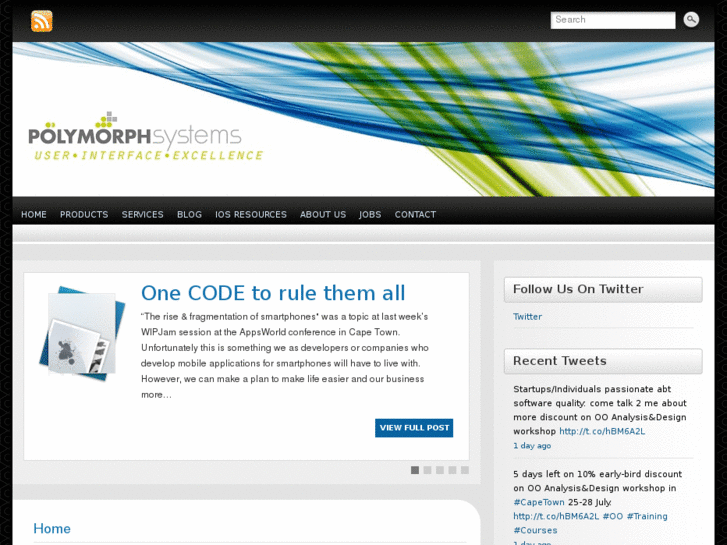Click the Polymorph Systems logo
This screenshot has height=545, width=727.
tap(145, 136)
